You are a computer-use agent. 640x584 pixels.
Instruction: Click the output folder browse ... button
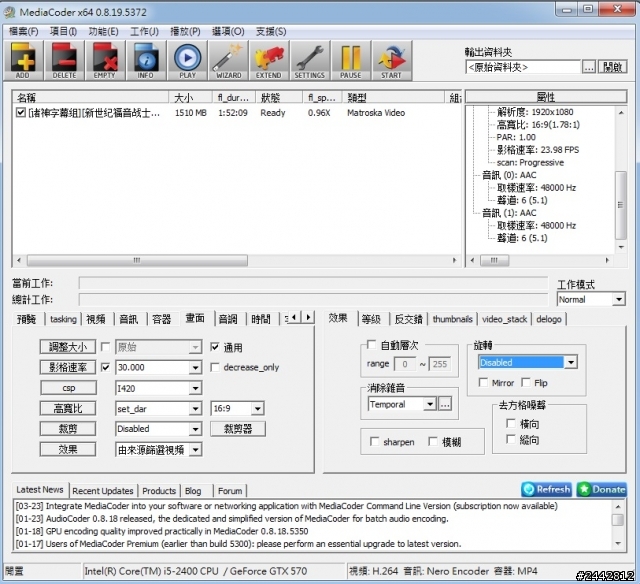coord(589,67)
